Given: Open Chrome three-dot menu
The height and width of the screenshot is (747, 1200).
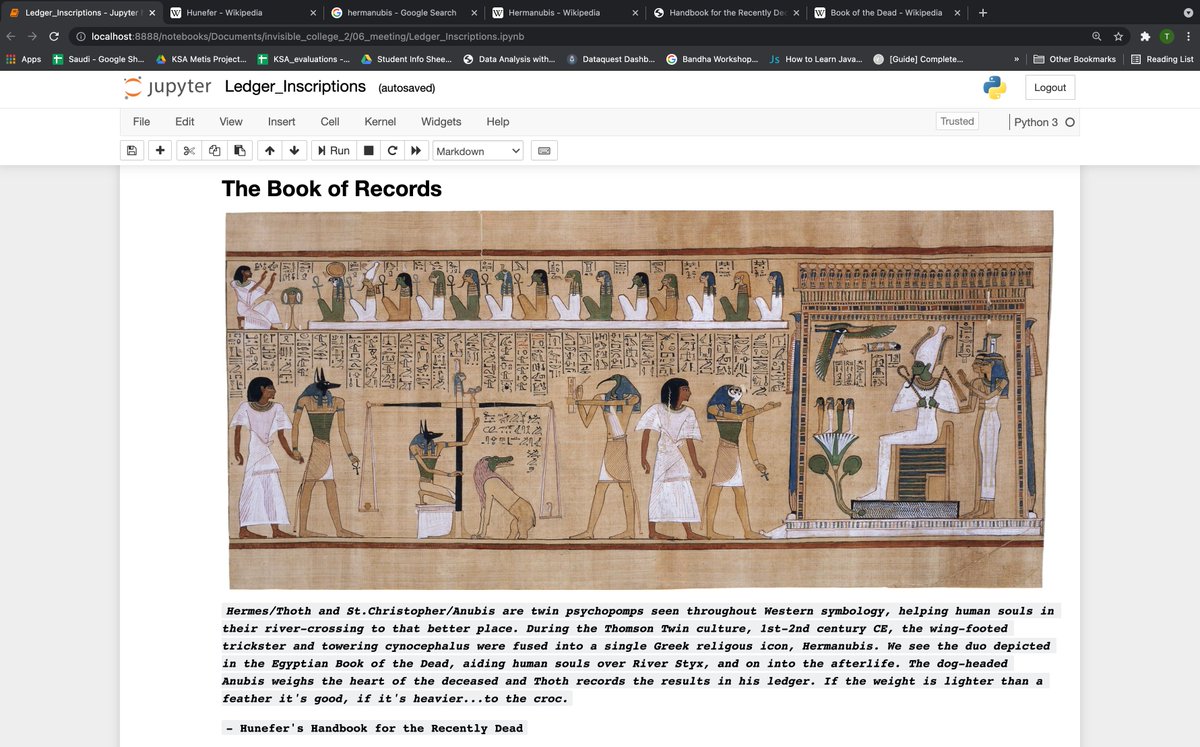Looking at the screenshot, I should [1188, 36].
